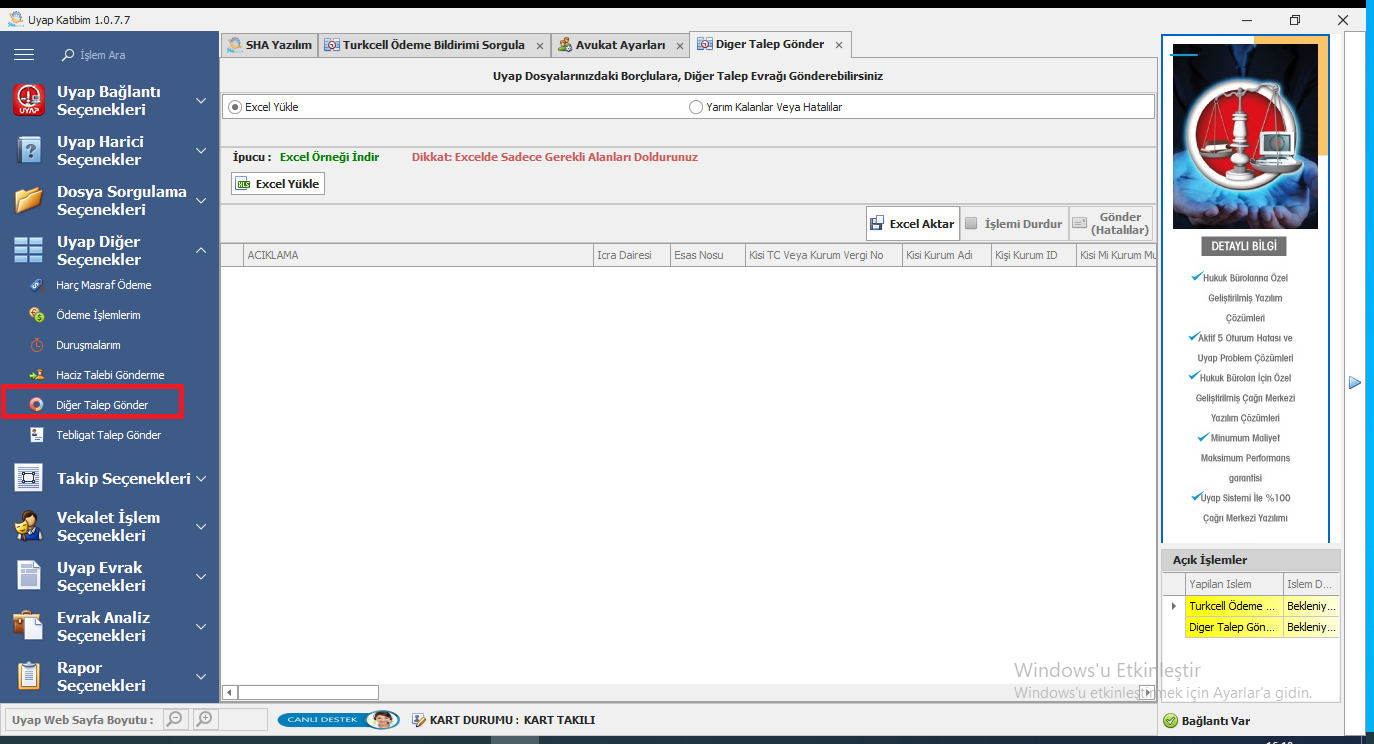Toggle the İşlemi Durdur checkbox
The width and height of the screenshot is (1374, 744).
tap(971, 223)
